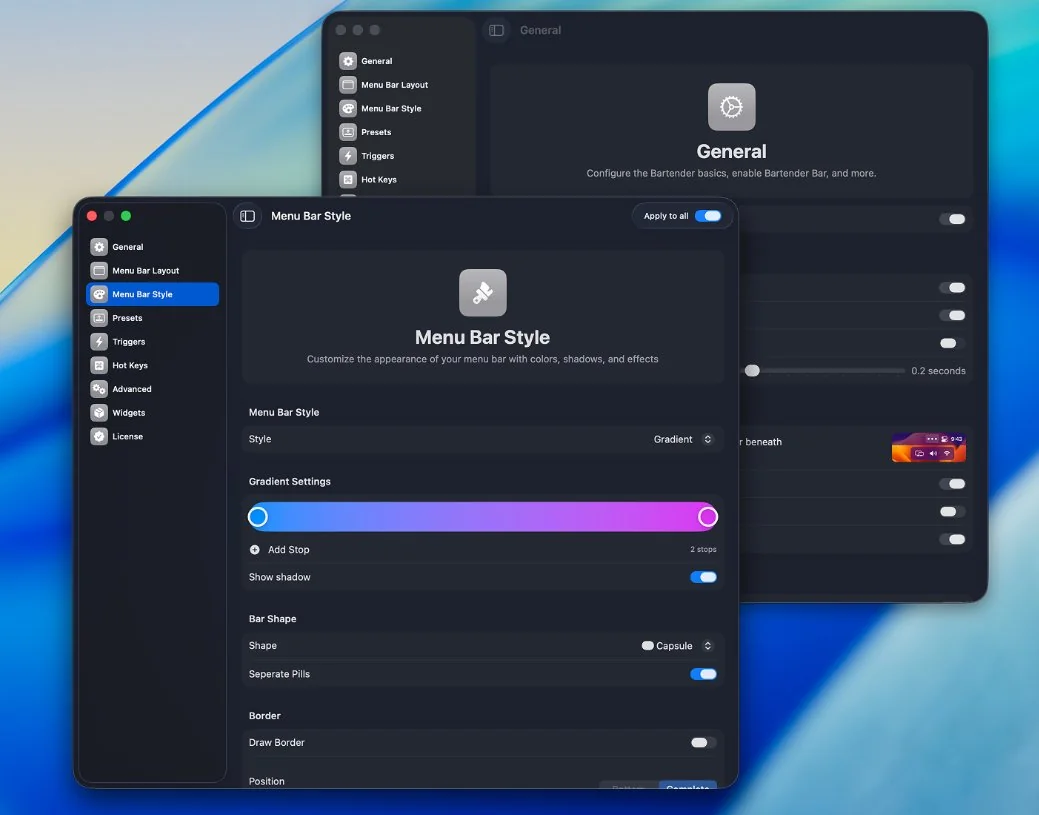Click Hot Keys icon in back window sidebar

point(348,180)
